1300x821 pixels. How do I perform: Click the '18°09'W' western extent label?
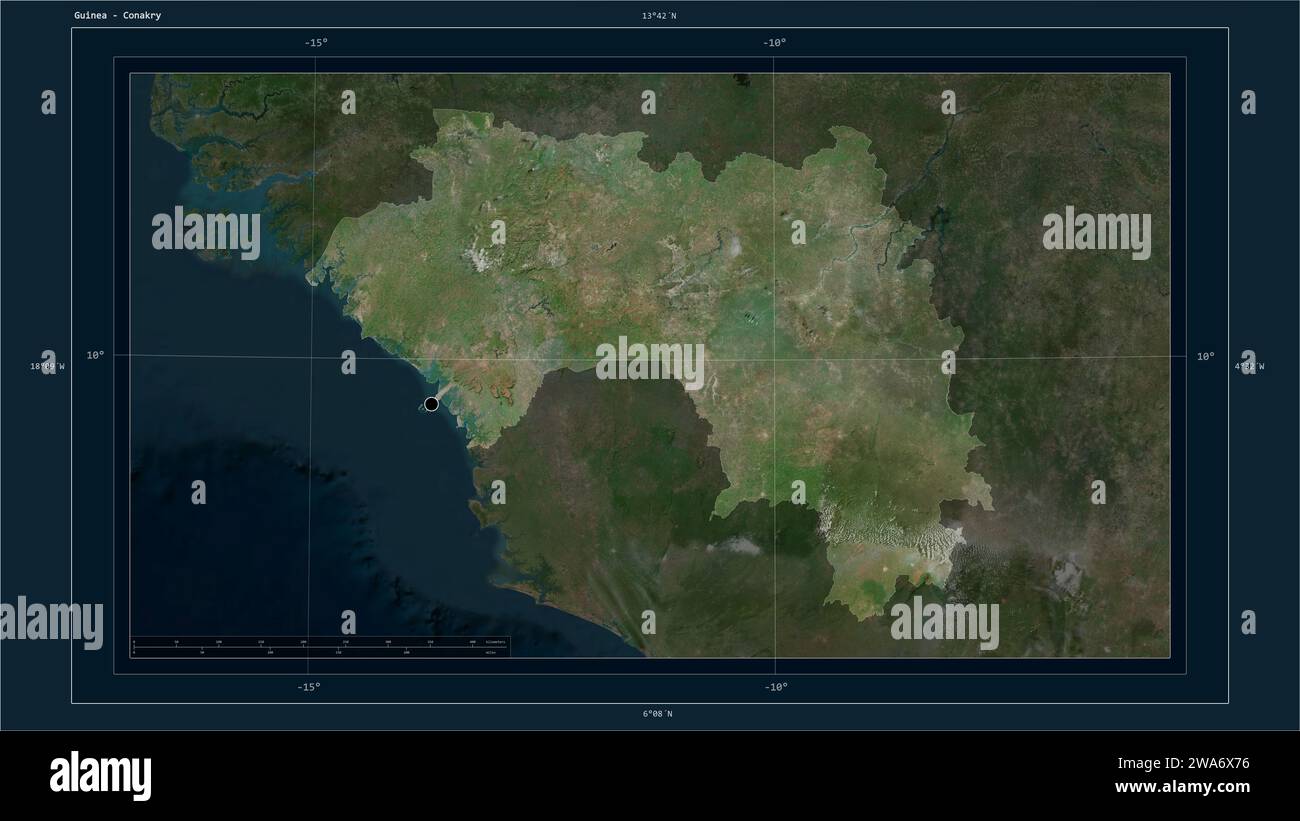point(47,366)
